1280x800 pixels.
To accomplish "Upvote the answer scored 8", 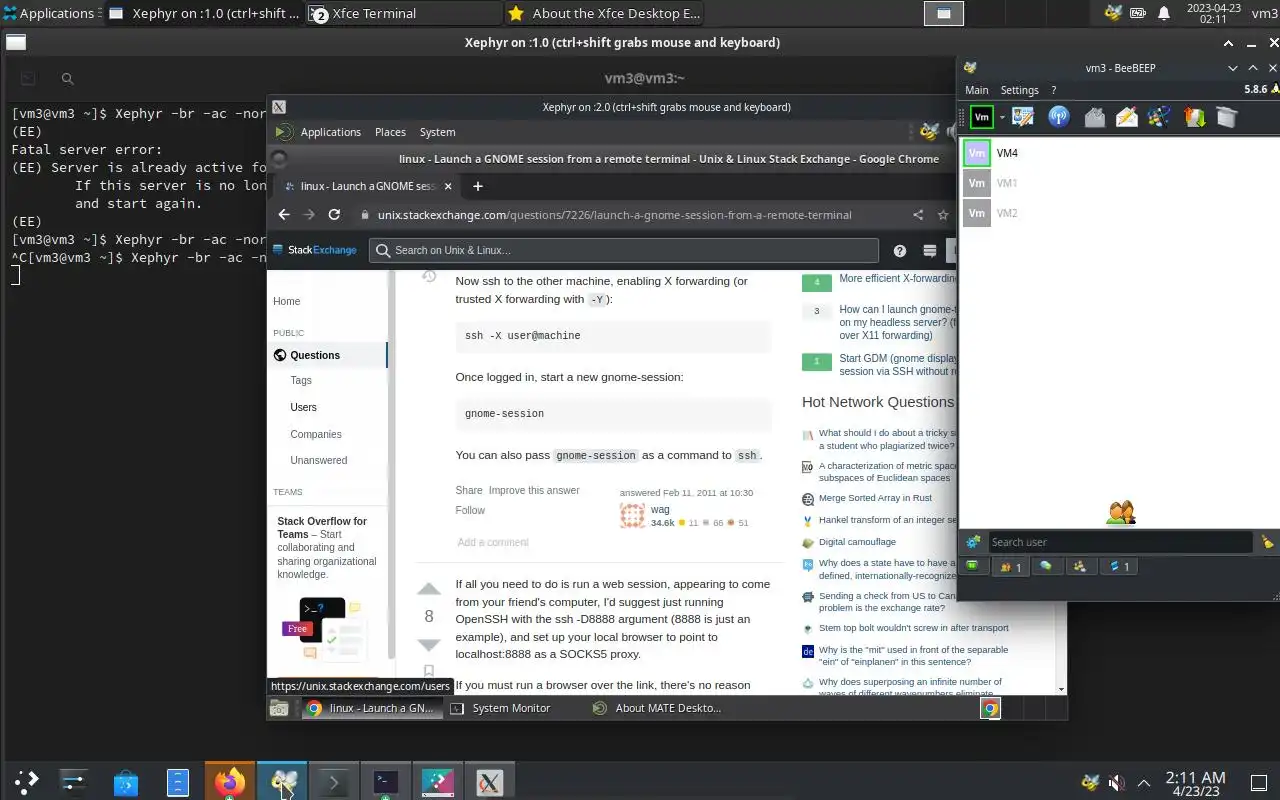I will coord(429,588).
